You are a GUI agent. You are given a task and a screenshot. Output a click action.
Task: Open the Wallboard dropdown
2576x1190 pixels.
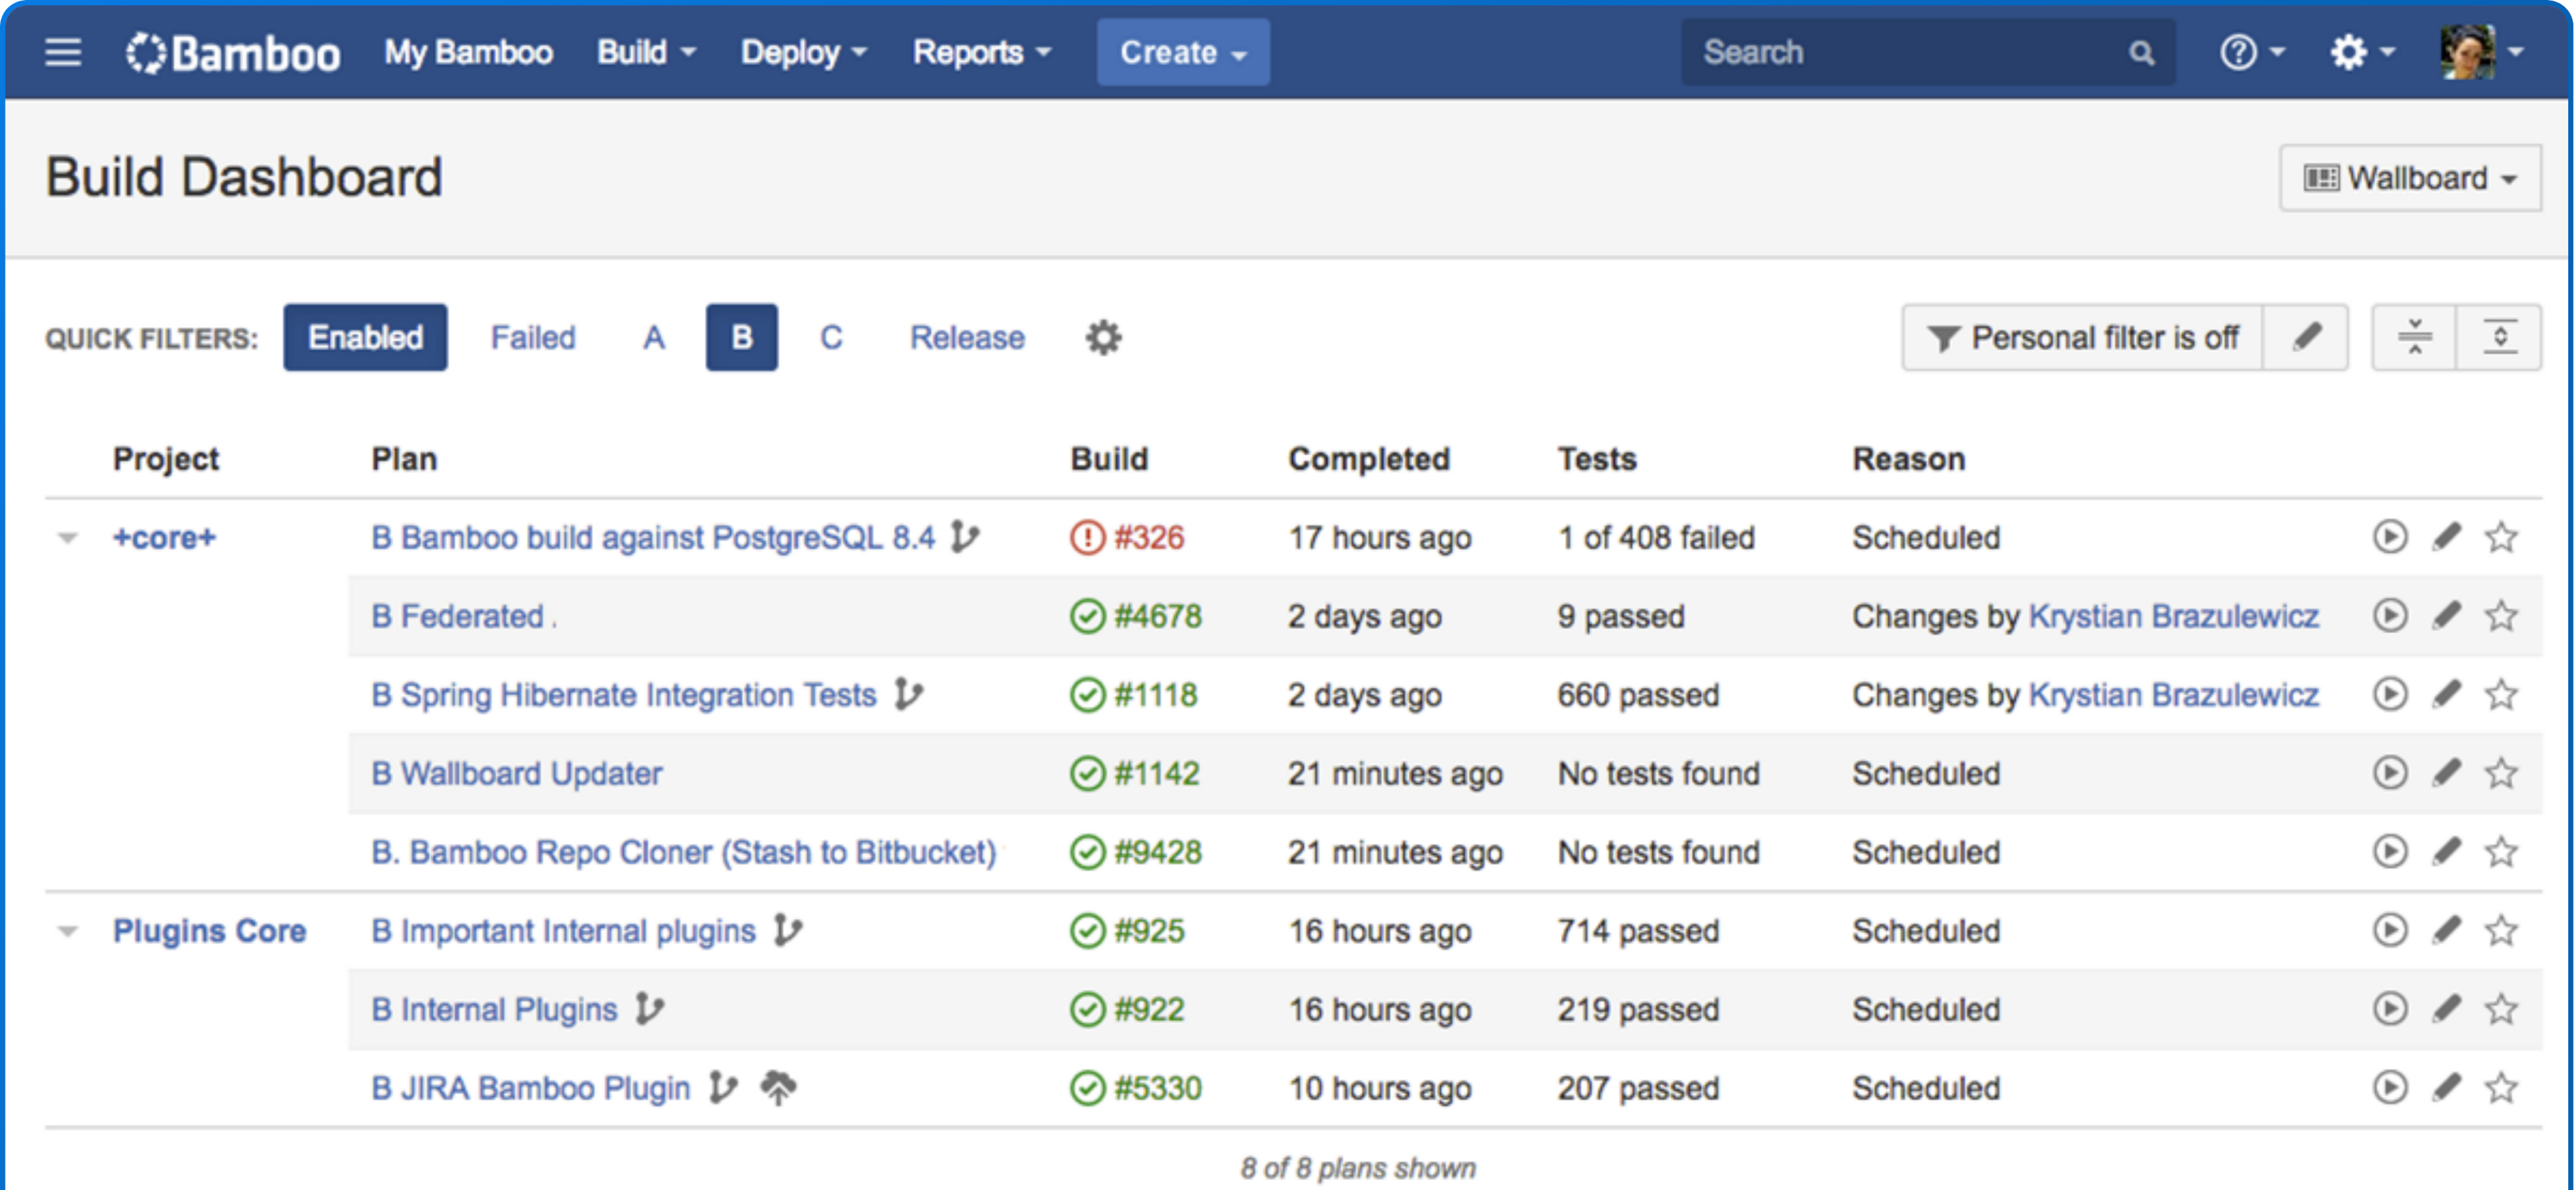(2410, 178)
